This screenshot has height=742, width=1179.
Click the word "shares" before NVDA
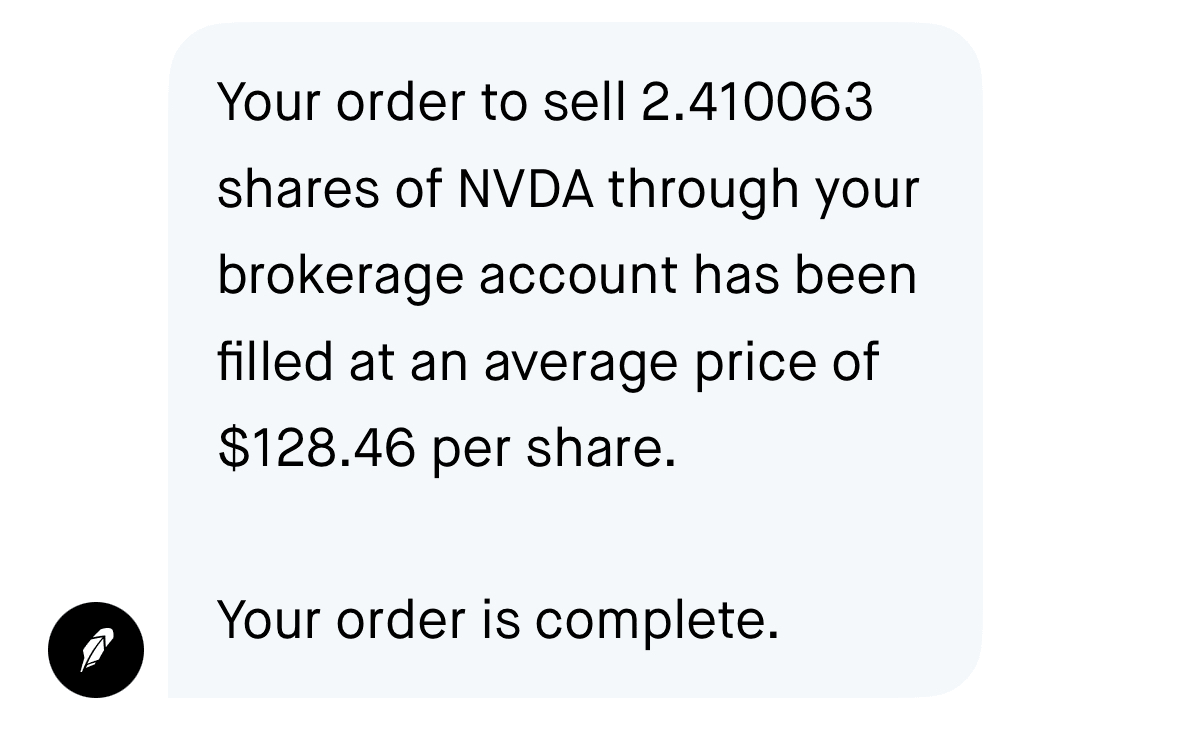[299, 189]
